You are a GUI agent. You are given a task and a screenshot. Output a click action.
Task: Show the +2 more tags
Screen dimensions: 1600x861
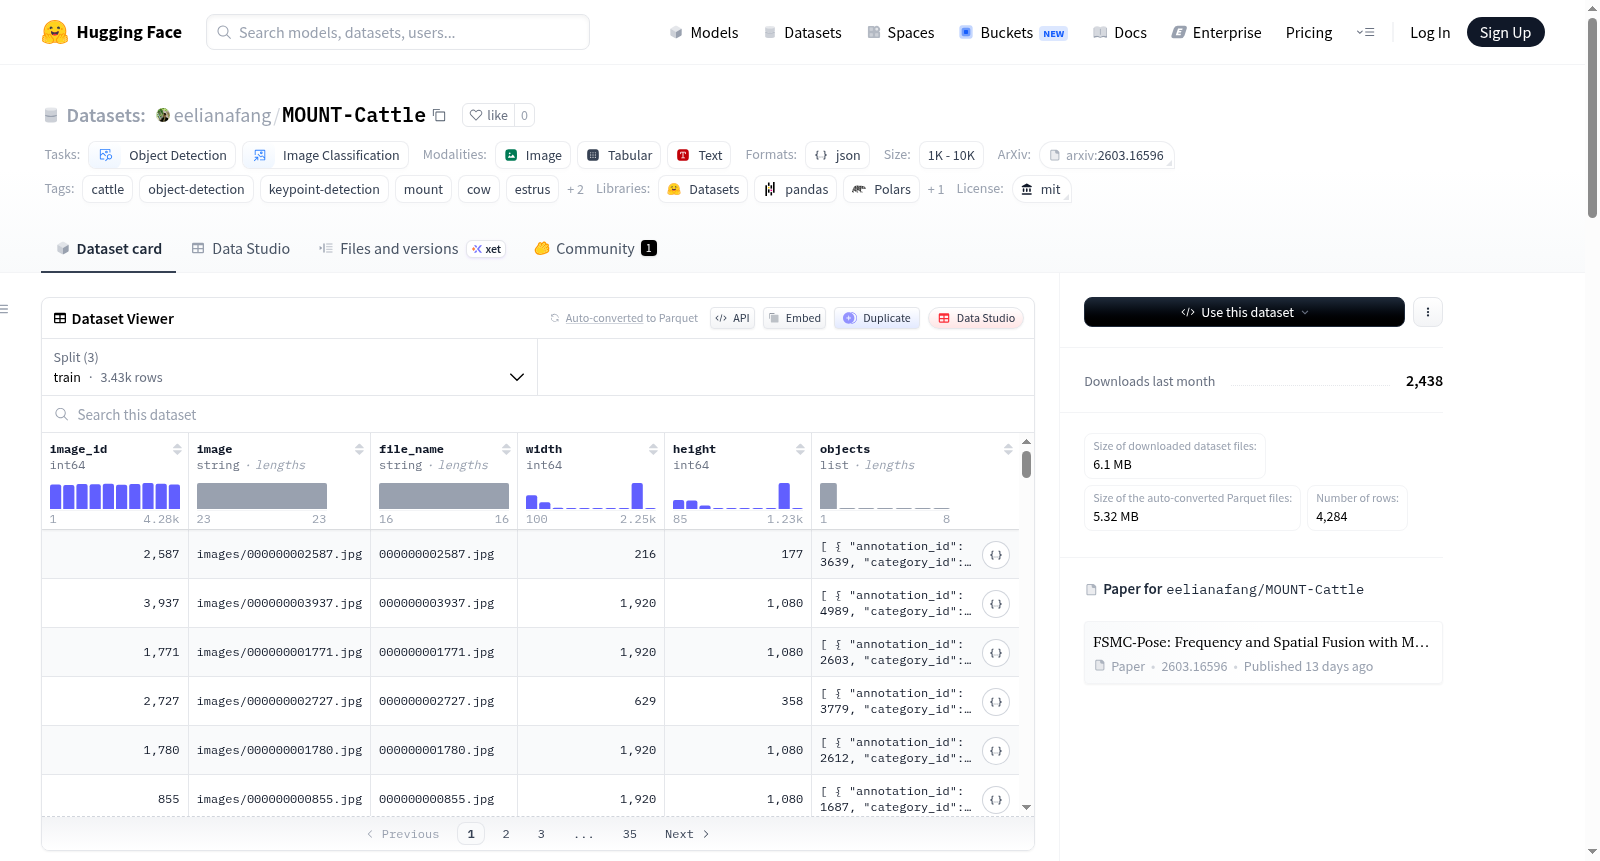point(575,189)
